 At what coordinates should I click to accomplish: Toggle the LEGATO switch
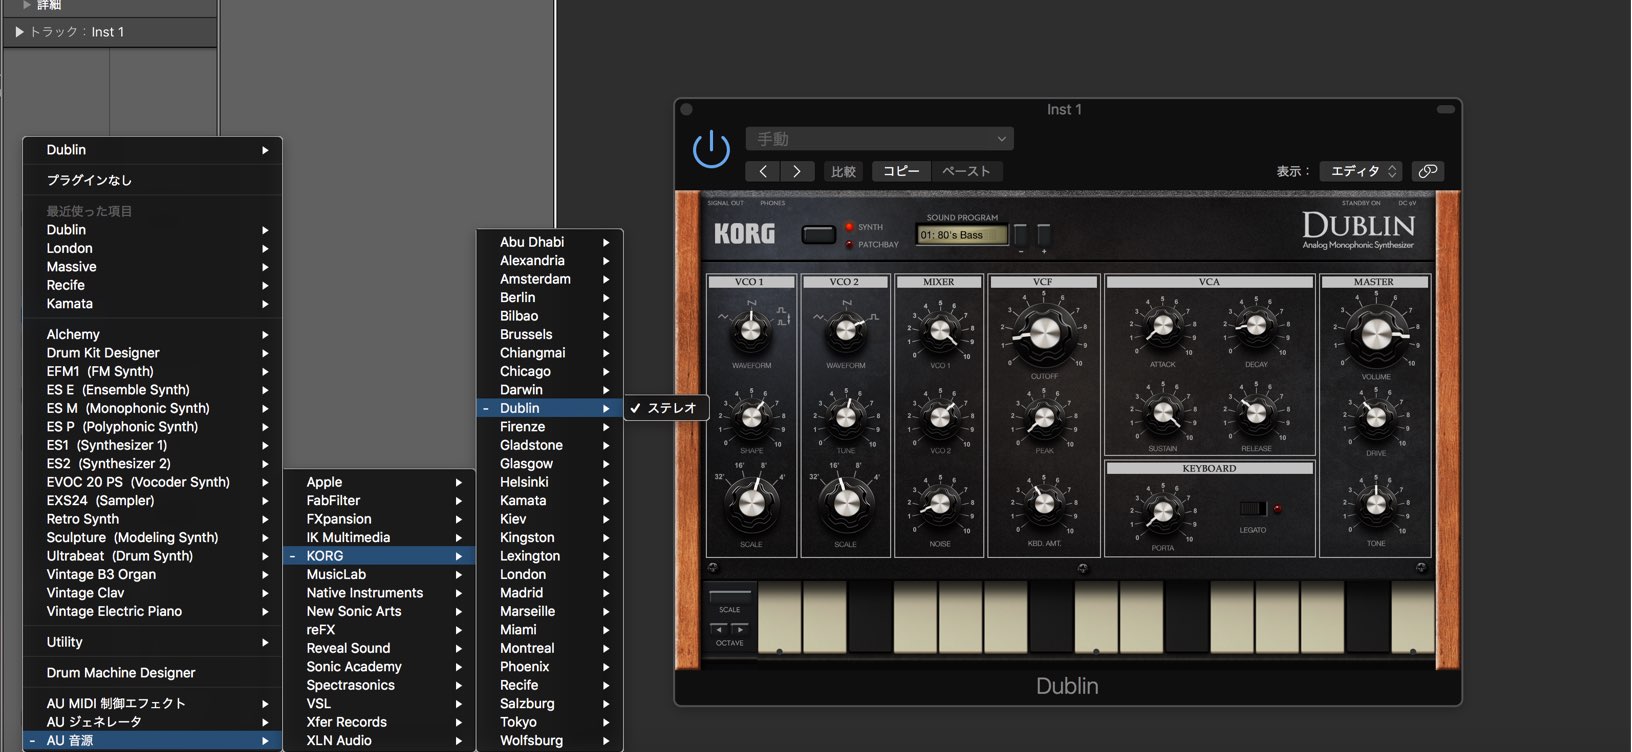pos(1252,508)
